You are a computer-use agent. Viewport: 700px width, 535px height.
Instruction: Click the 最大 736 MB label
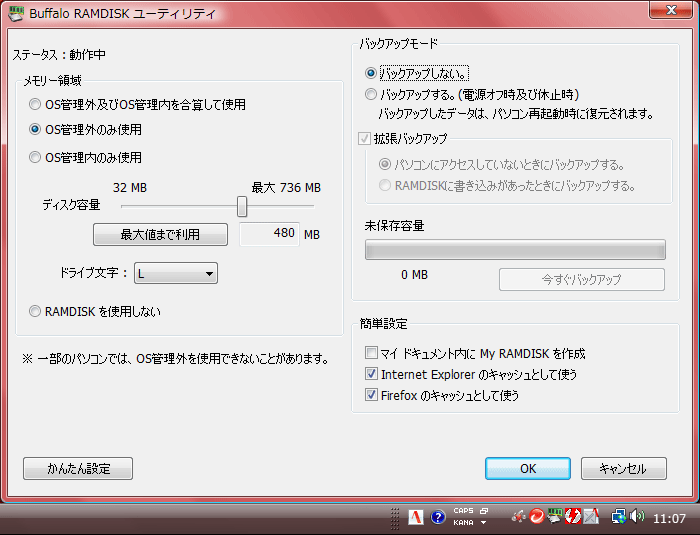286,188
